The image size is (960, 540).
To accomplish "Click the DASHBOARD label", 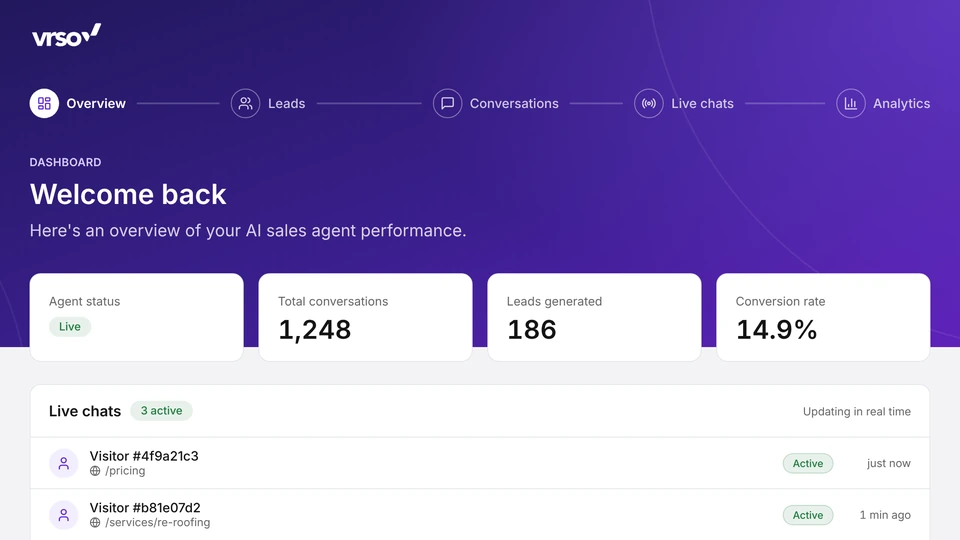I will pos(66,162).
